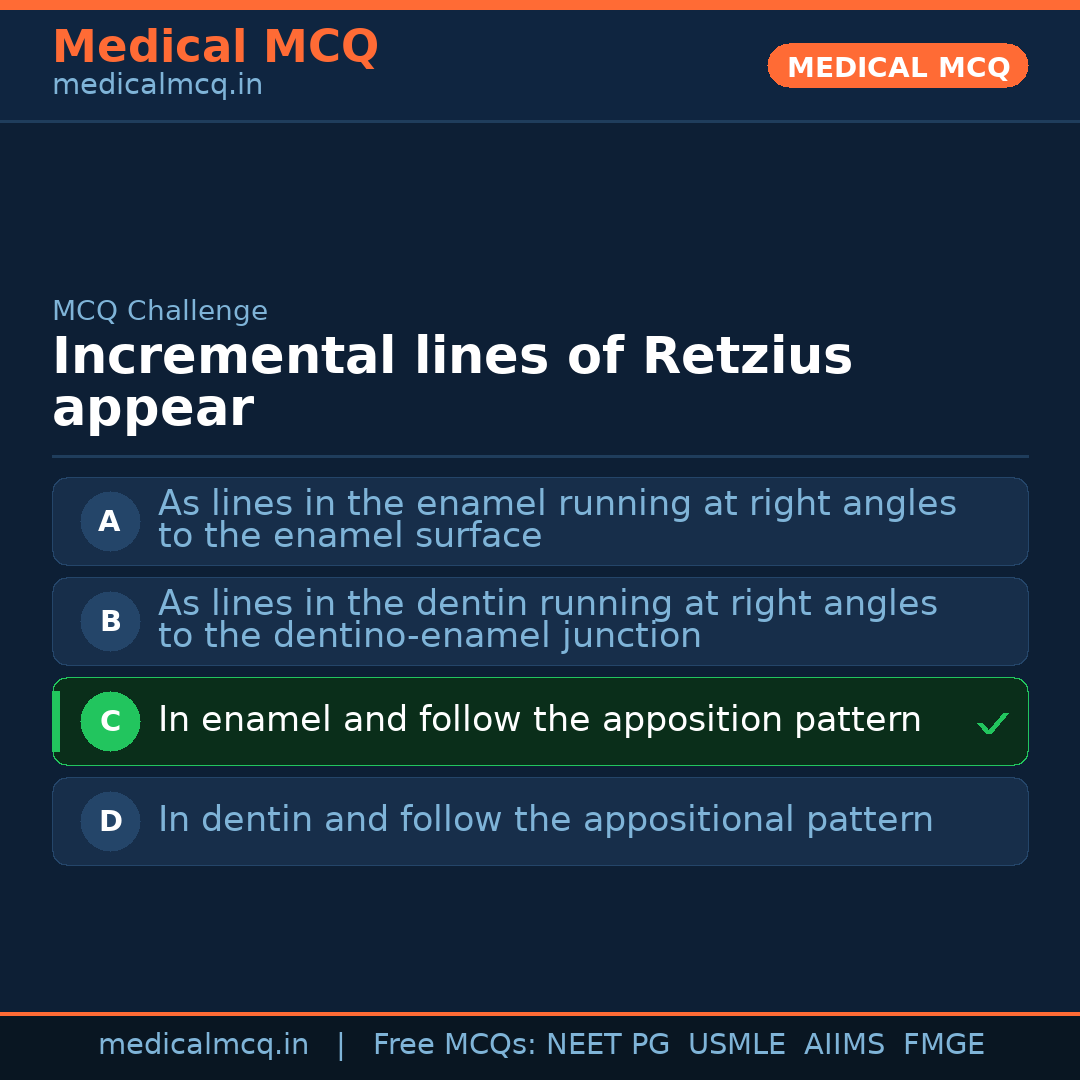Viewport: 1080px width, 1080px height.
Task: Click the orange Medical MCQ header title
Action: click(215, 47)
